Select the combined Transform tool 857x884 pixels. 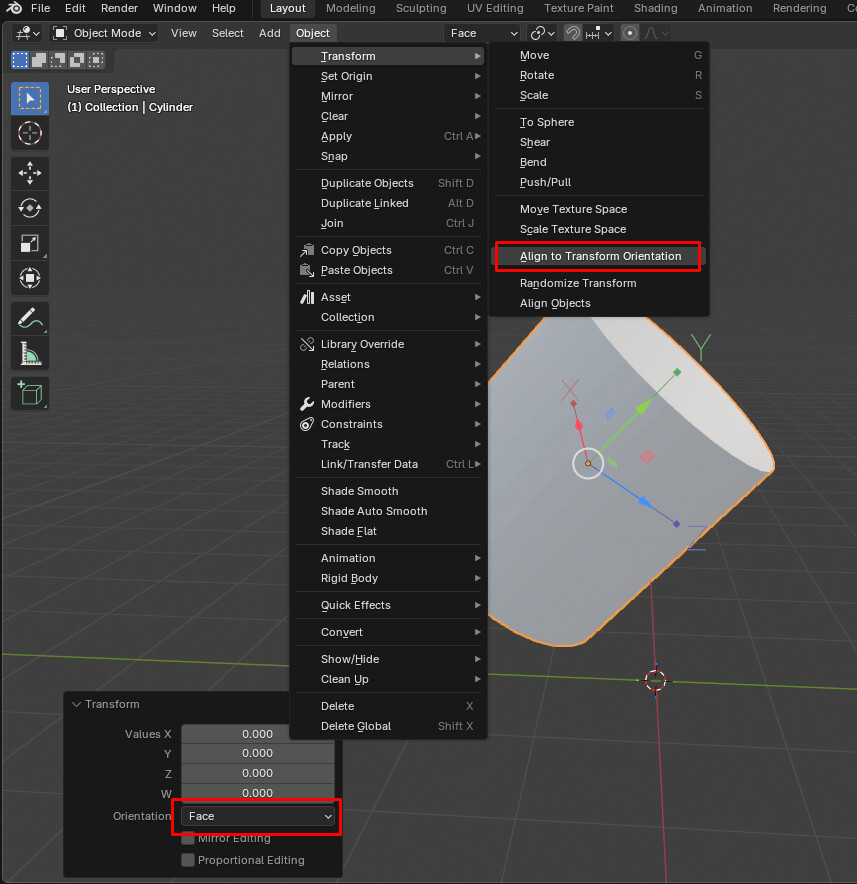tap(30, 278)
